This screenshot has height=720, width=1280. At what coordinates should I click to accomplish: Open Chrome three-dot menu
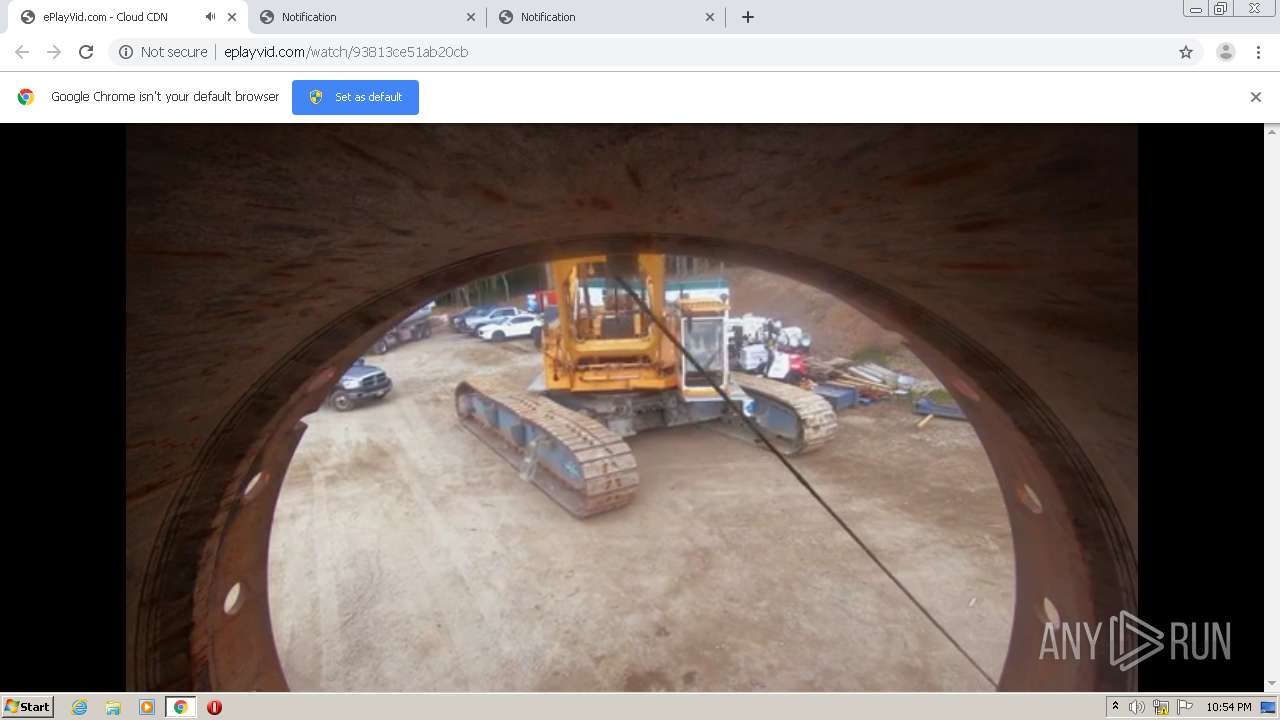click(1258, 52)
